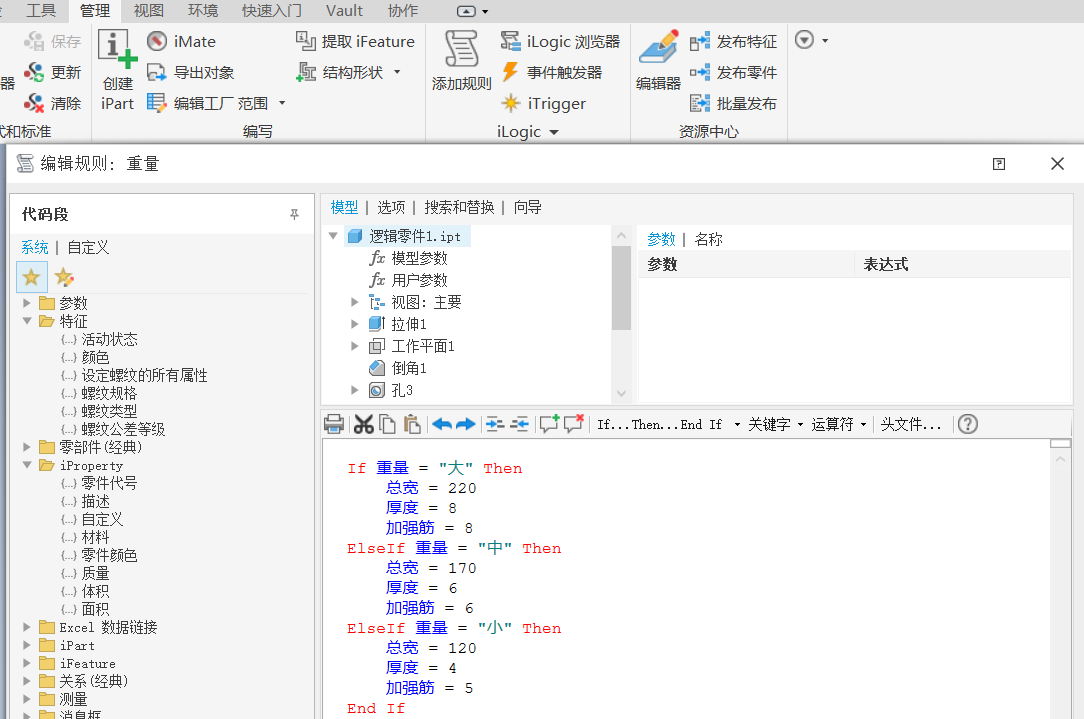Select 模型参数 in model tree

419,259
